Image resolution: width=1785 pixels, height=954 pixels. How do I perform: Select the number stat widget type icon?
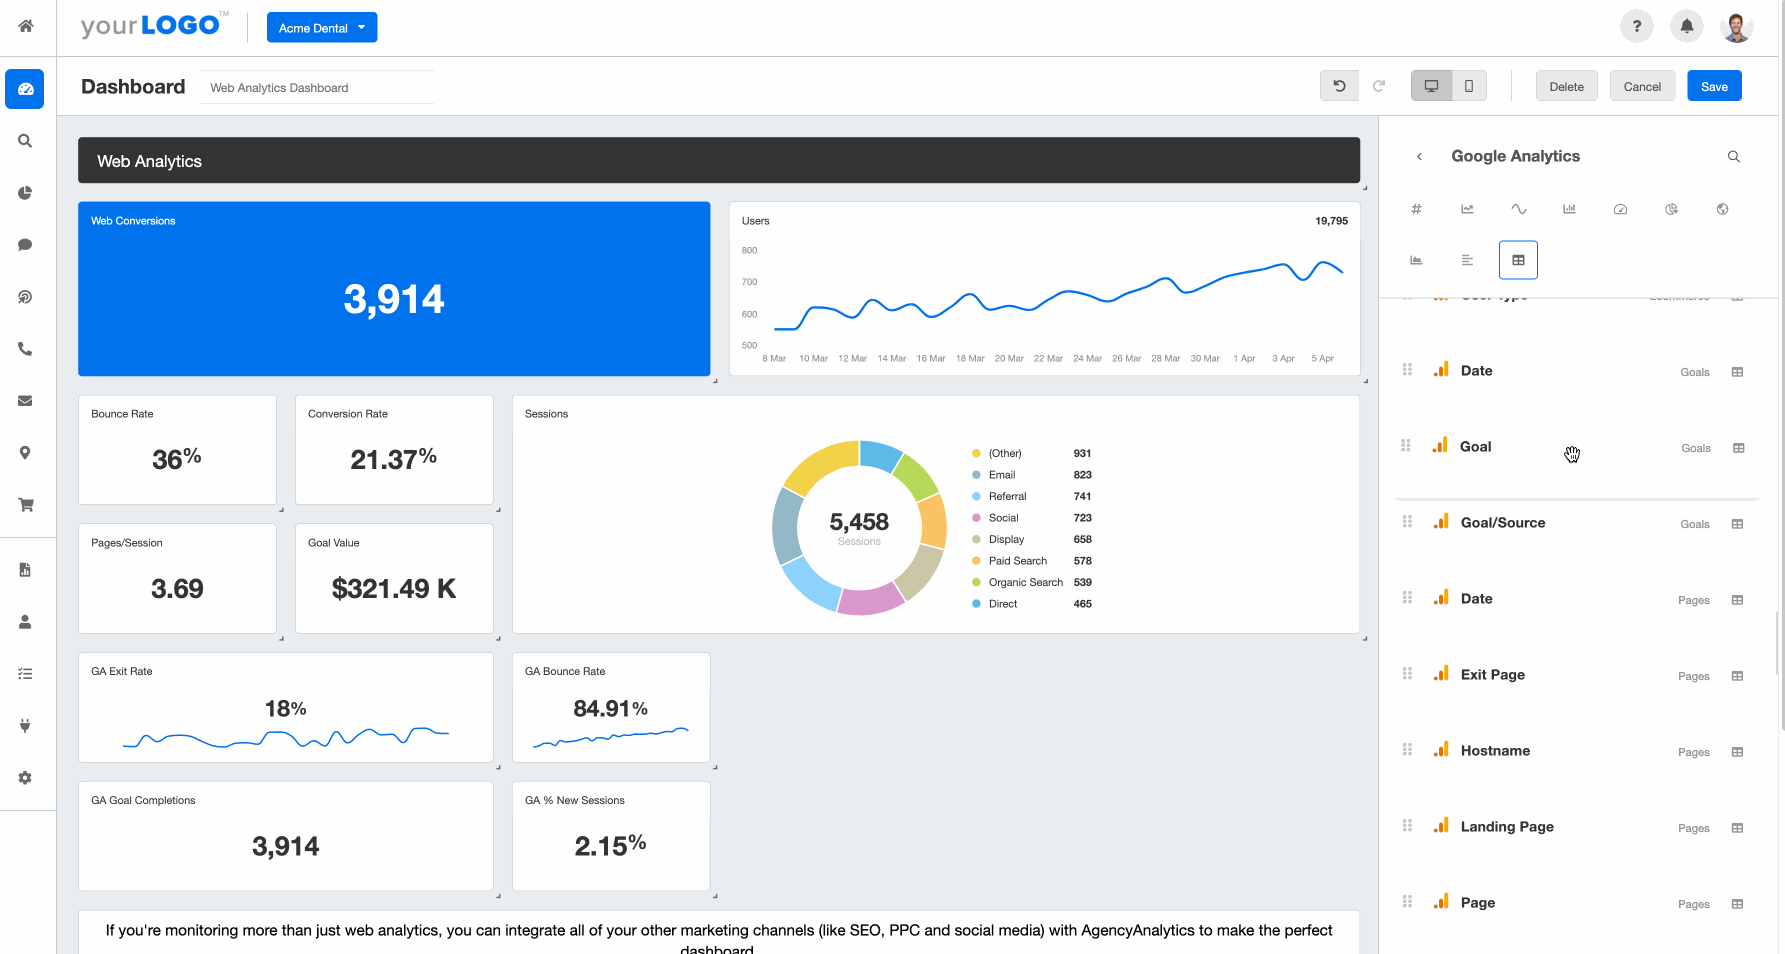pyautogui.click(x=1417, y=209)
